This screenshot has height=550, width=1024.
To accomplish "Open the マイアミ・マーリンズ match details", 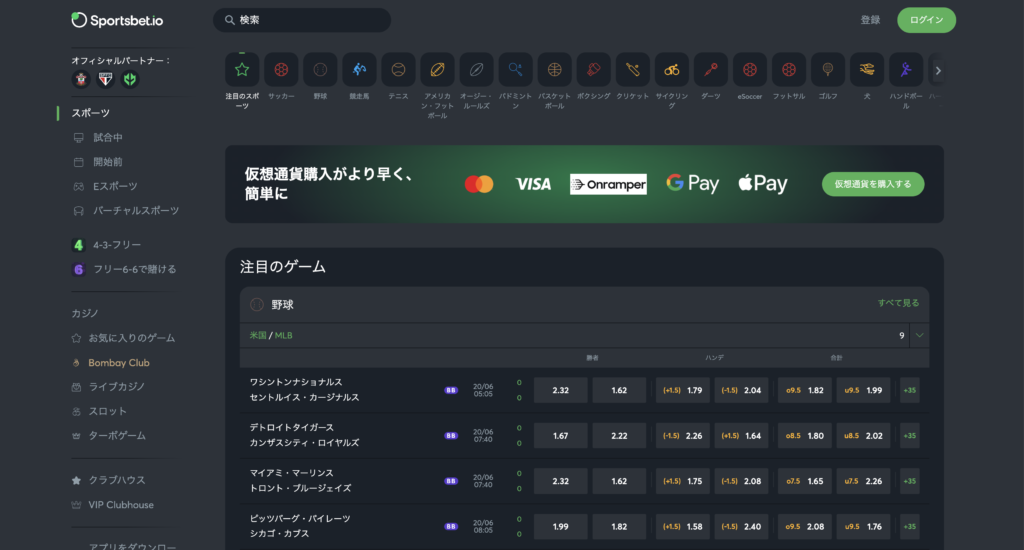I will [x=291, y=473].
